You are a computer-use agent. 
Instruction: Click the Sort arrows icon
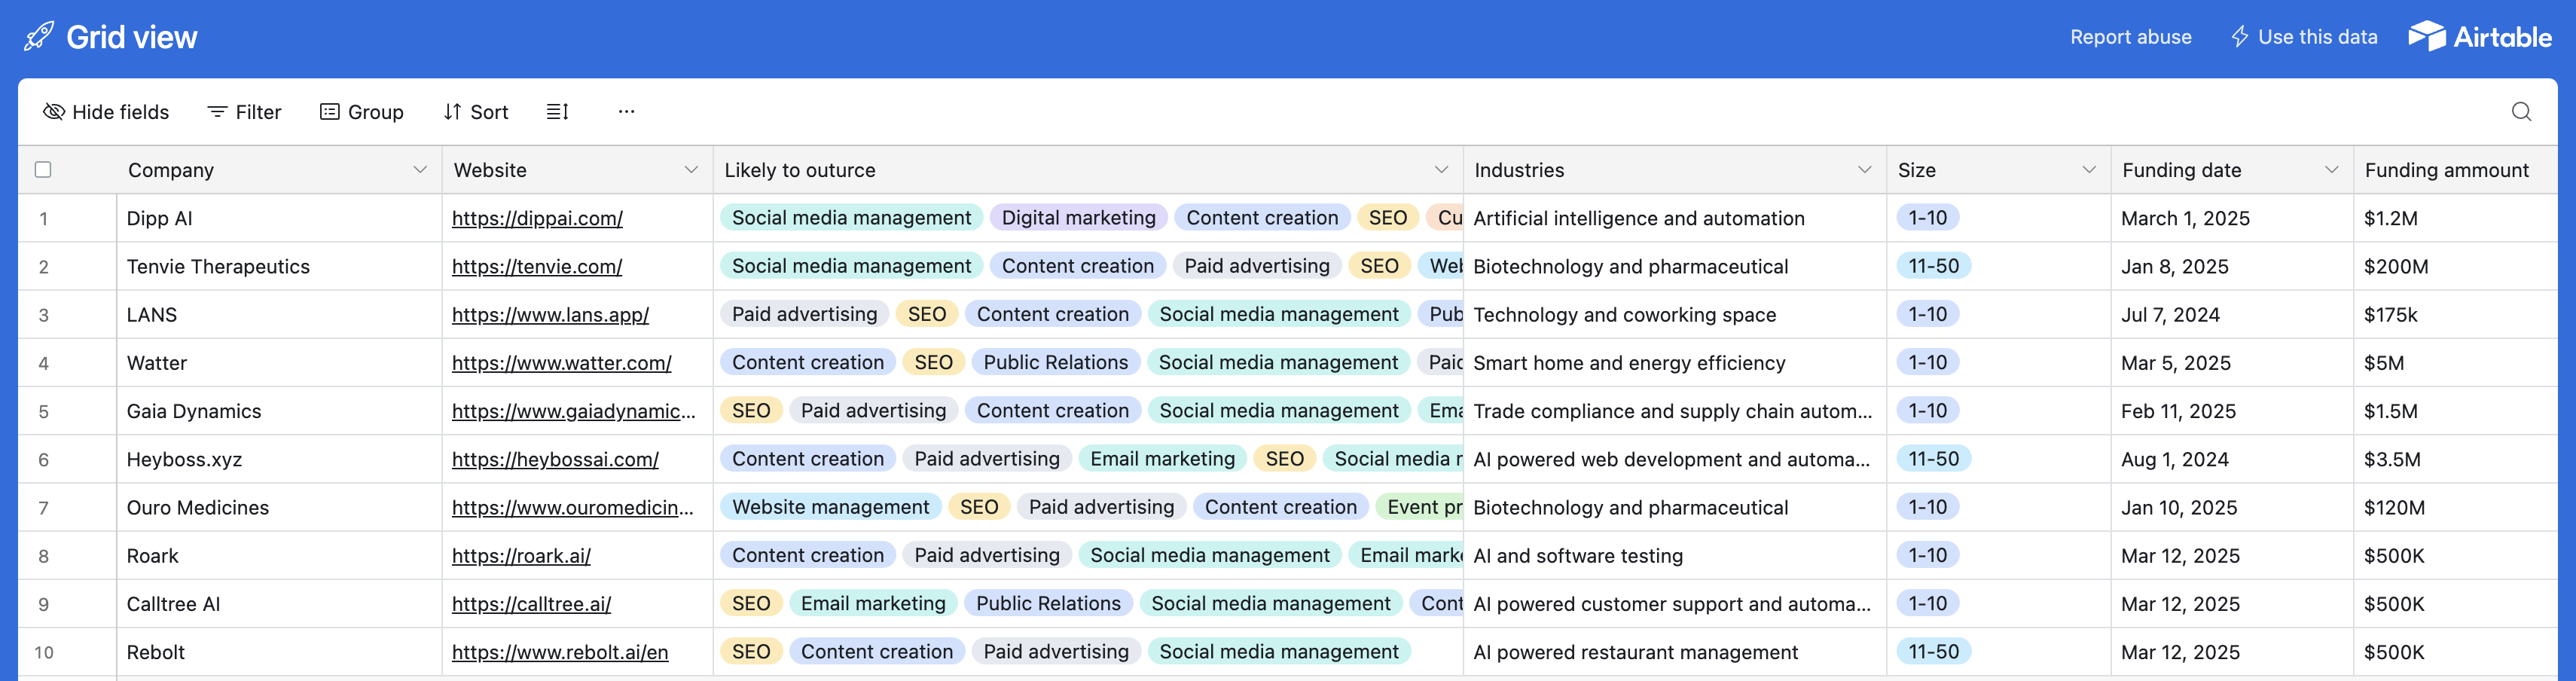pyautogui.click(x=453, y=112)
